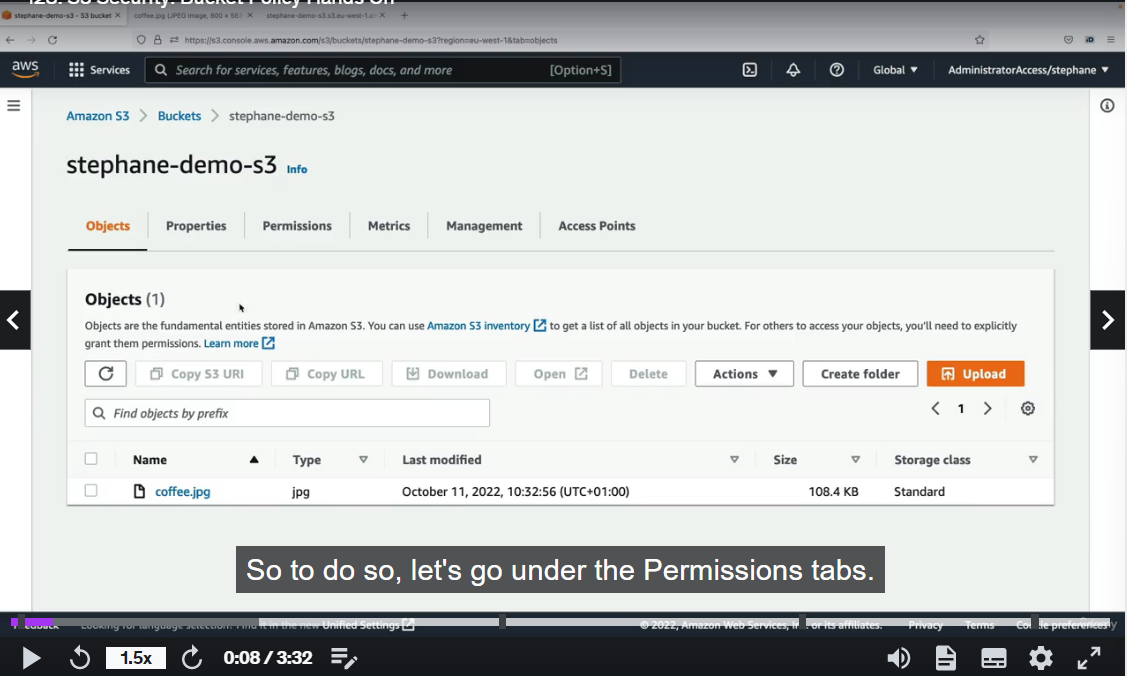Screen dimensions: 1127x676
Task: Open AWS help menu
Action: click(x=837, y=70)
